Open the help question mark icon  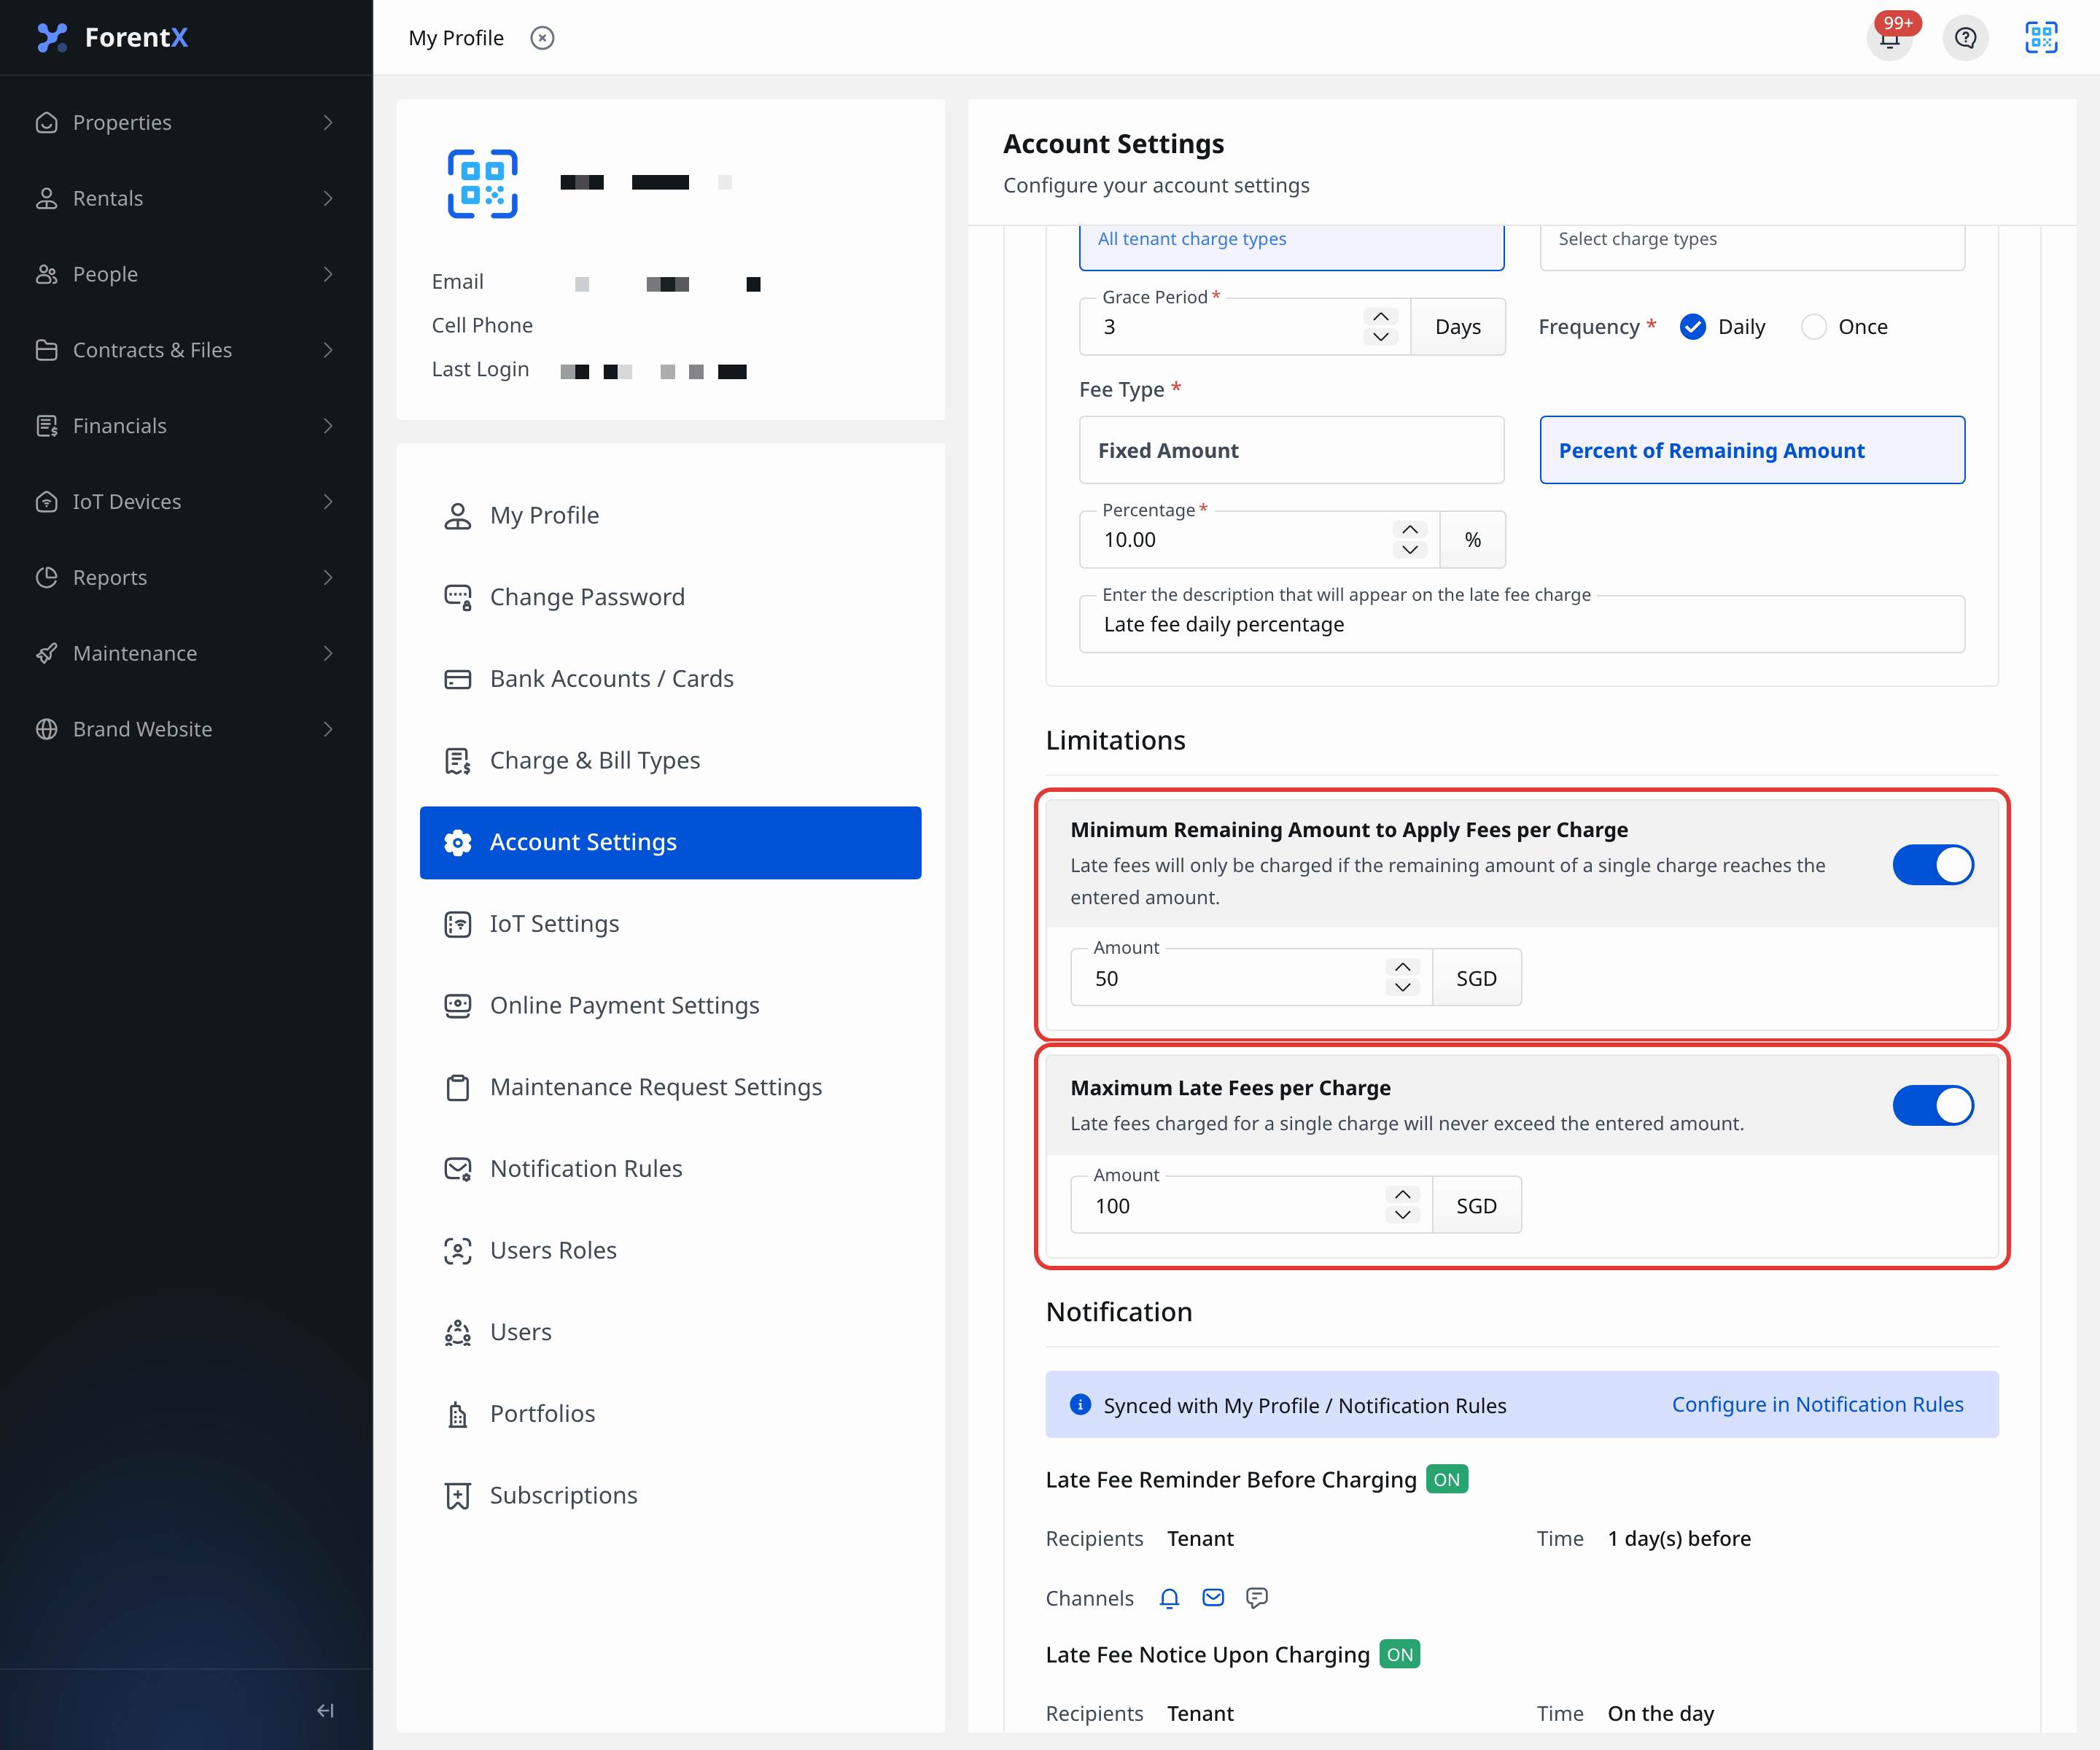(x=1965, y=38)
